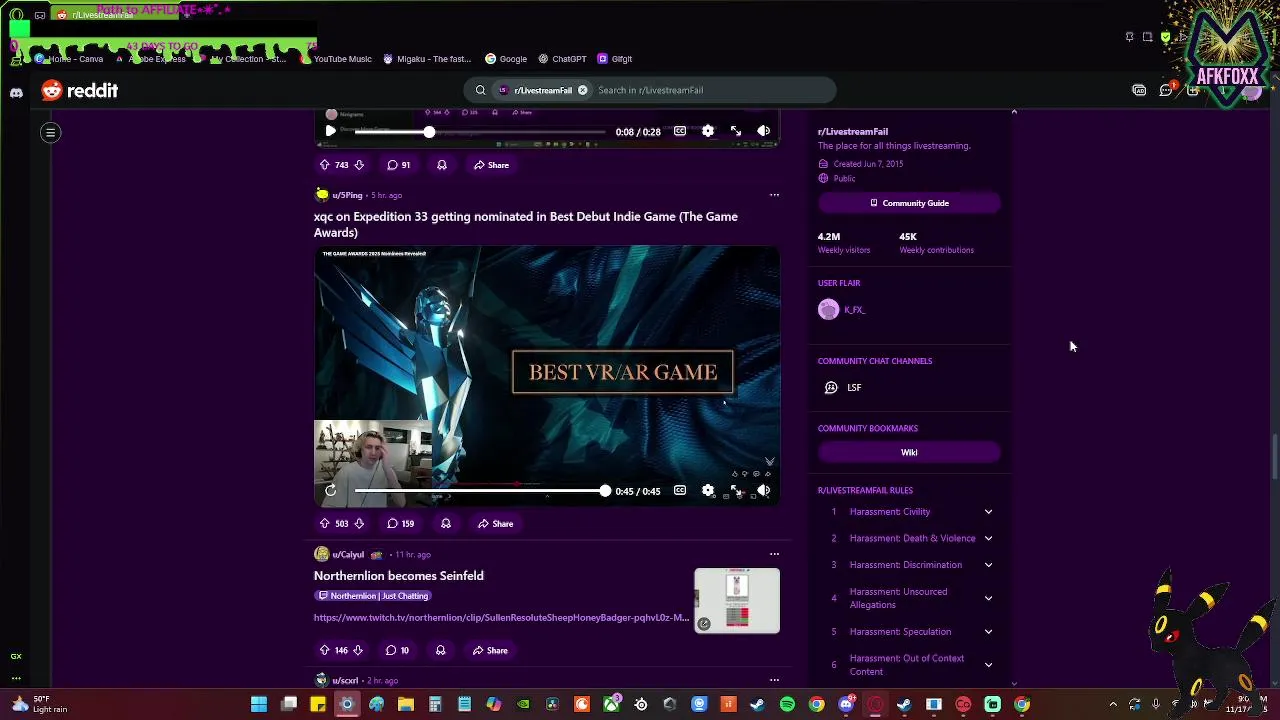The image size is (1280, 720).
Task: Play the top video at 0:08
Action: pyautogui.click(x=331, y=131)
